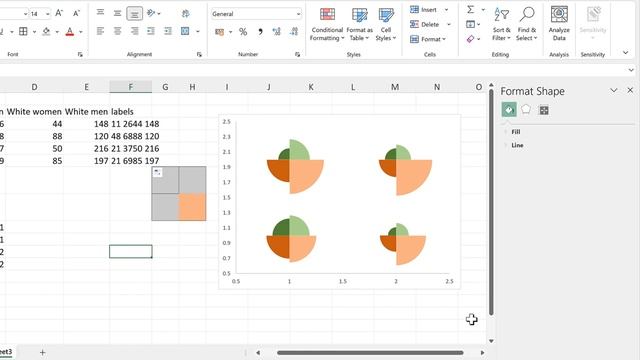640x360 pixels.
Task: Open Merge & Center dropdown arrow
Action: [x=198, y=31]
